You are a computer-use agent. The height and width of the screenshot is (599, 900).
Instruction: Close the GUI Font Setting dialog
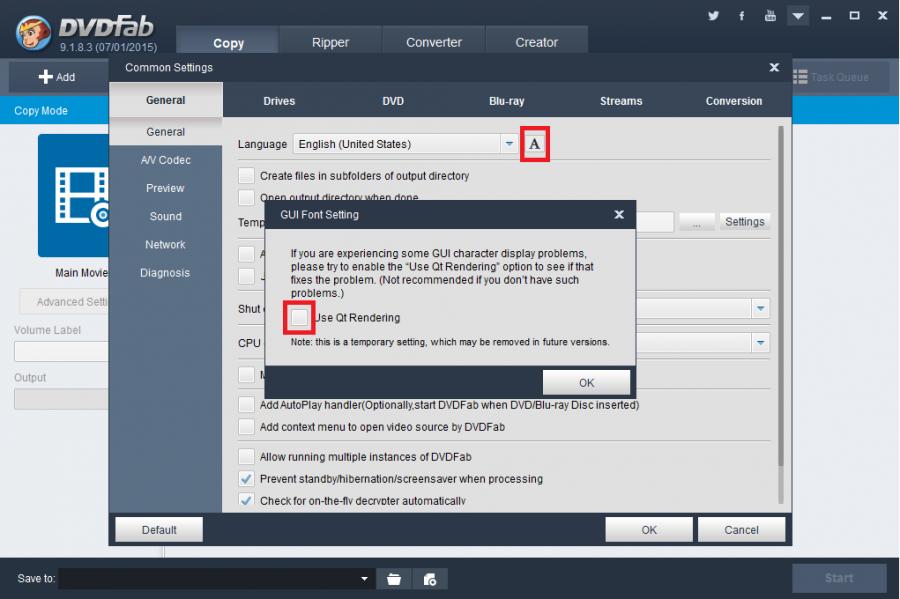tap(619, 214)
